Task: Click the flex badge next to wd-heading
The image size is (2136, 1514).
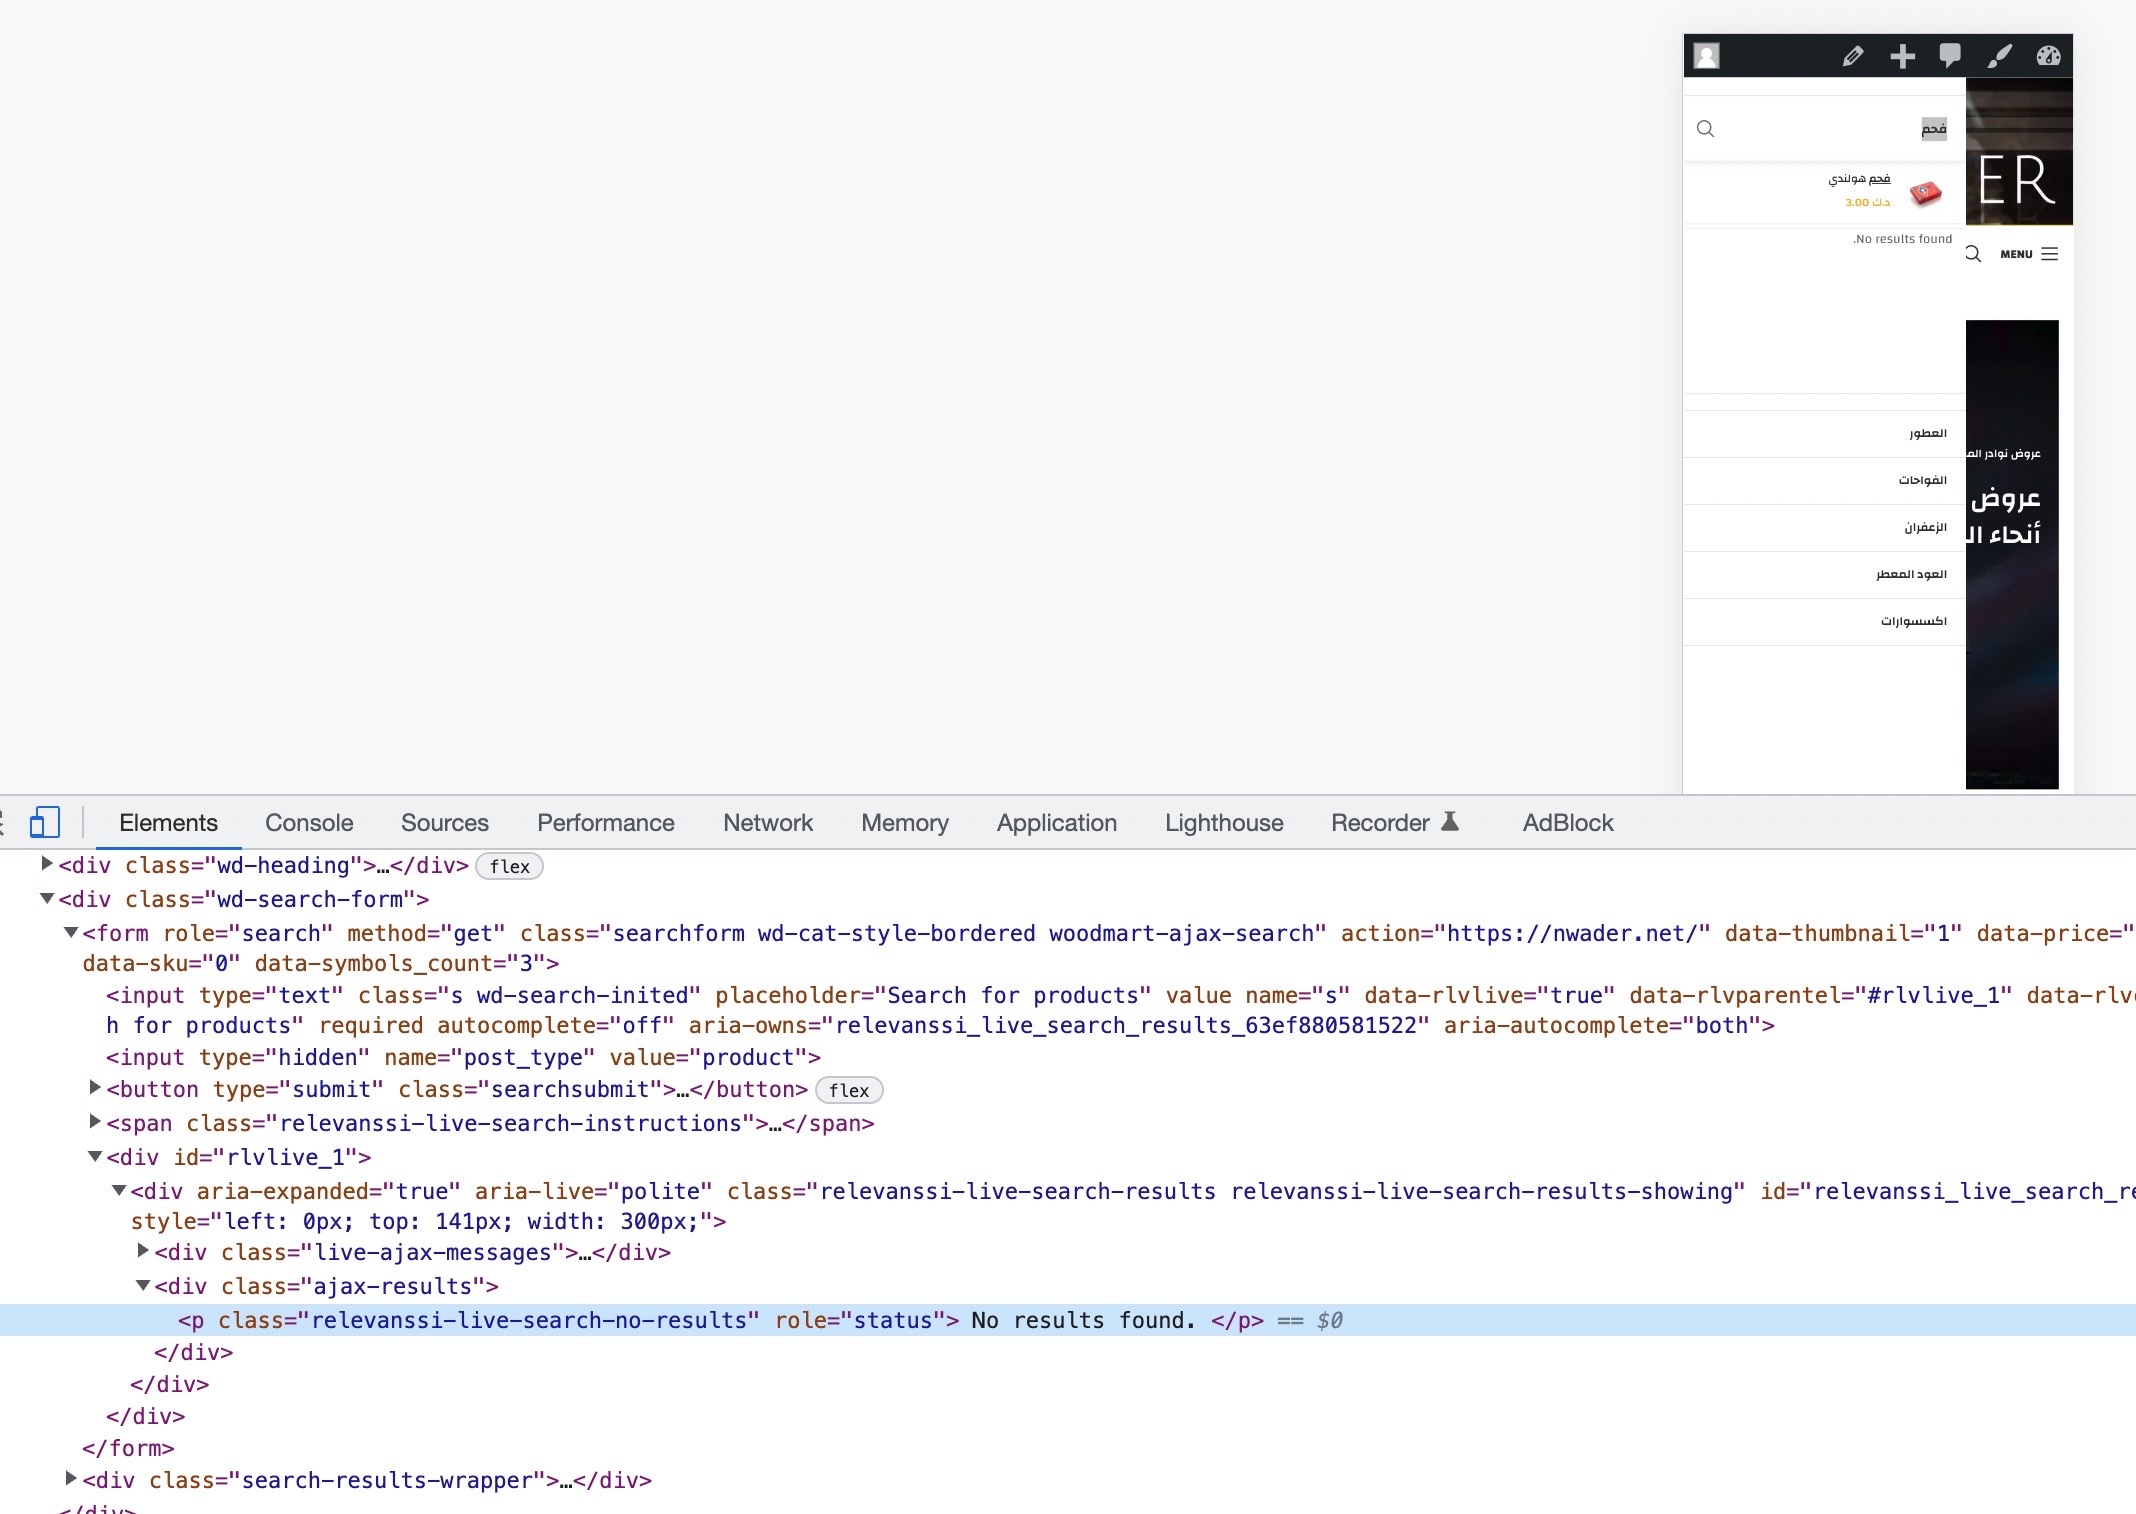Action: coord(509,866)
